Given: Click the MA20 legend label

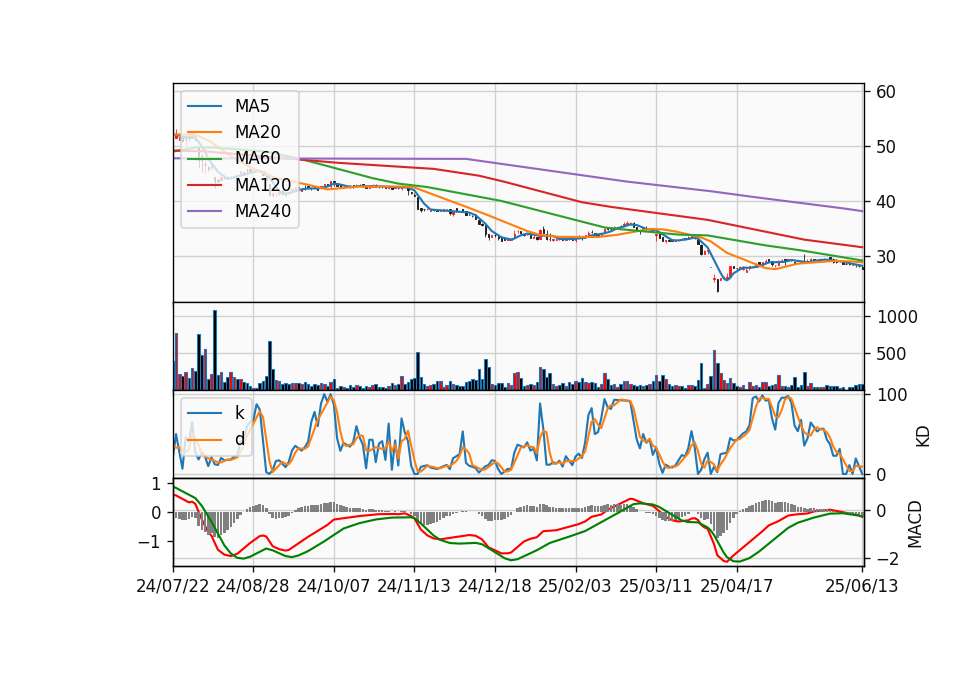Looking at the screenshot, I should coord(257,132).
